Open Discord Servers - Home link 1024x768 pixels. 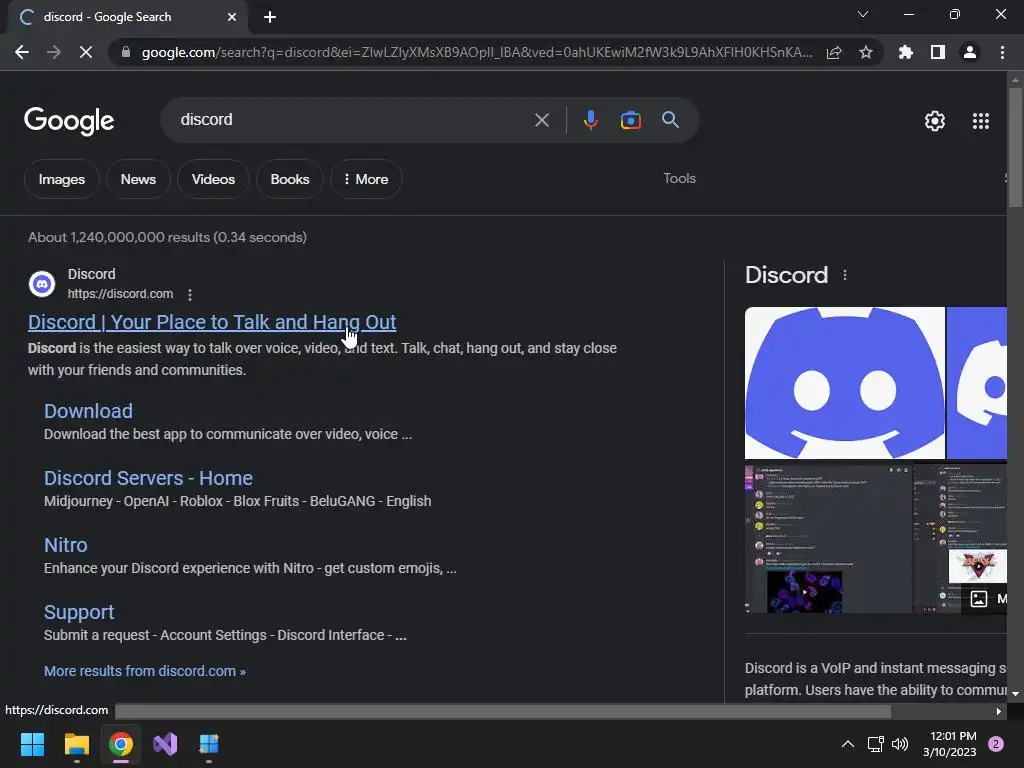point(148,478)
